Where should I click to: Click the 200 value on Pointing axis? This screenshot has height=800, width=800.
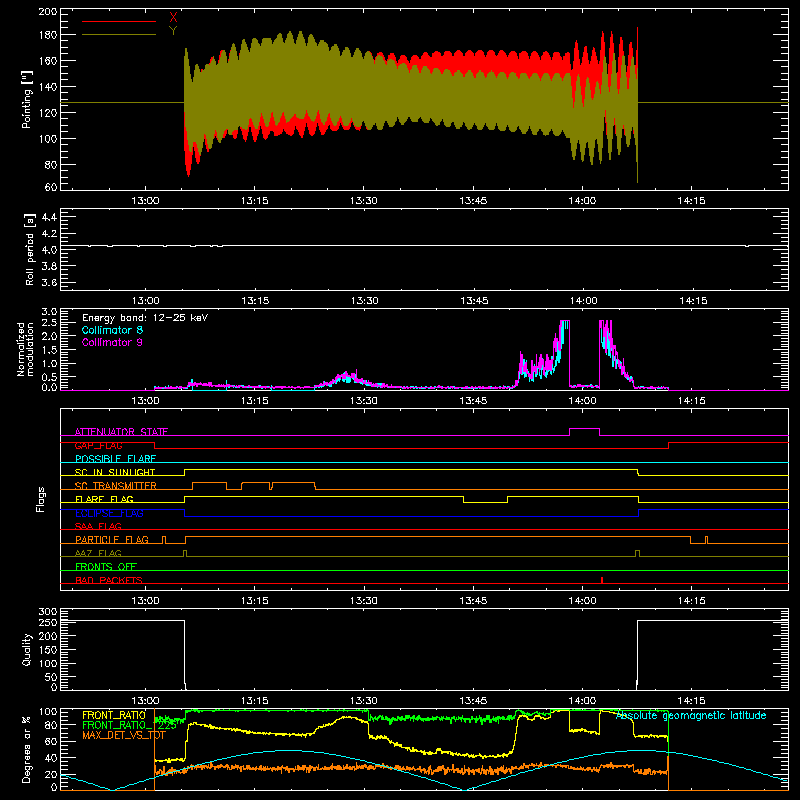click(47, 11)
